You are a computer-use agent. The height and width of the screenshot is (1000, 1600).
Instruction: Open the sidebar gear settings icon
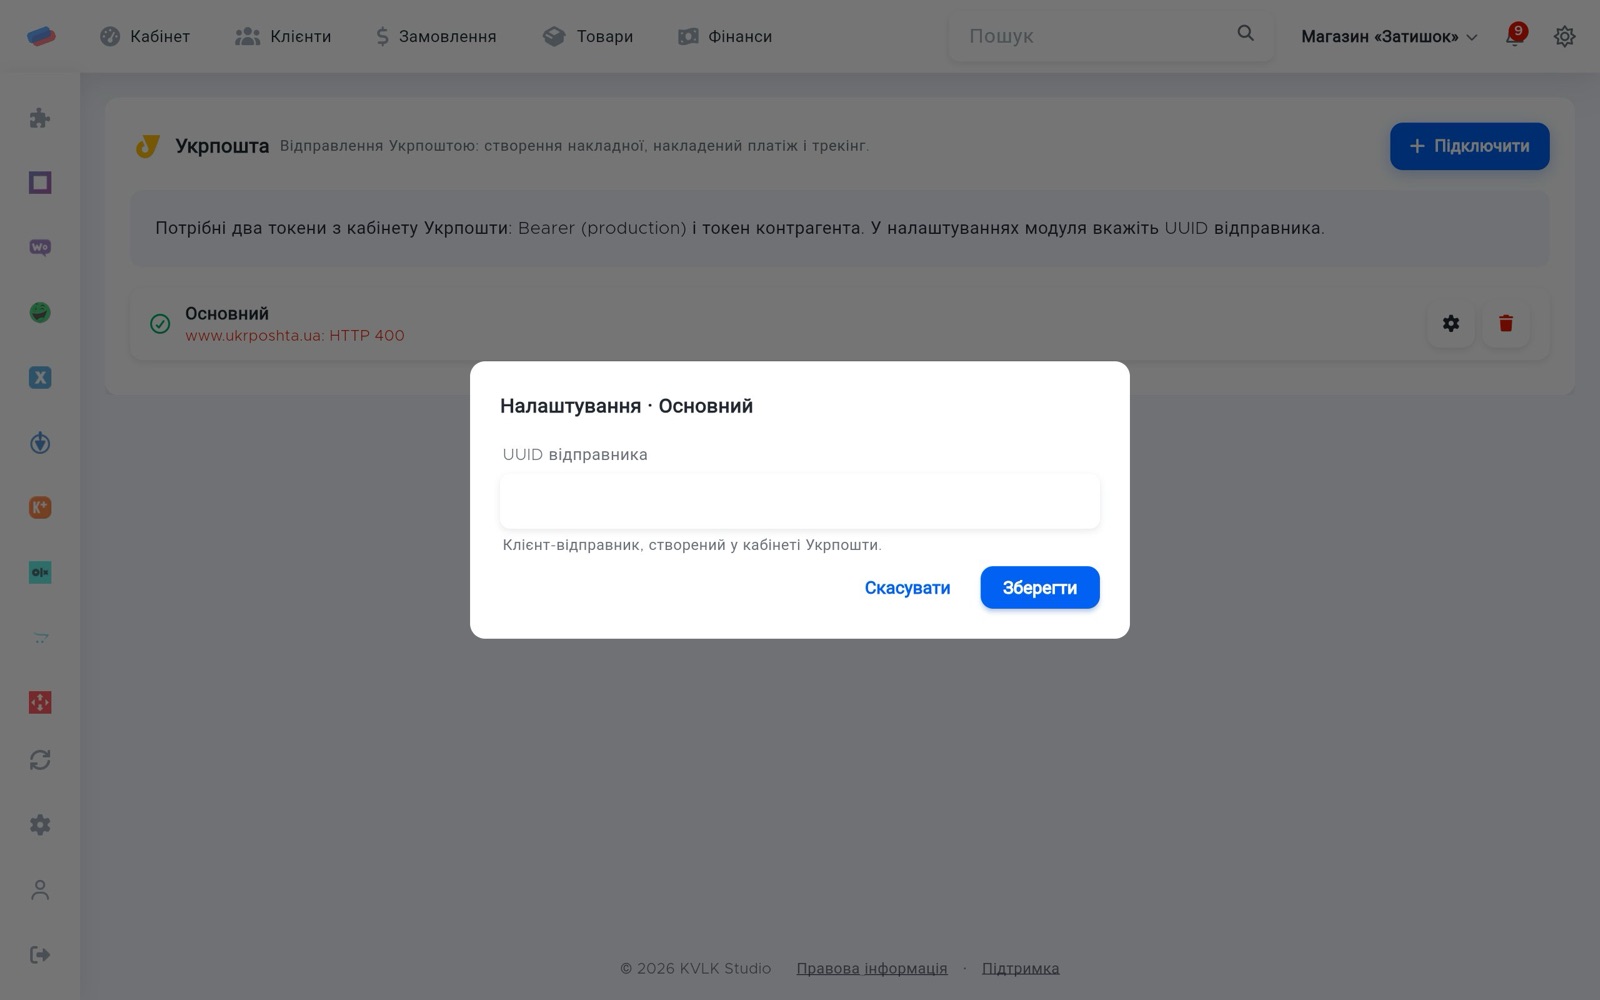click(40, 825)
